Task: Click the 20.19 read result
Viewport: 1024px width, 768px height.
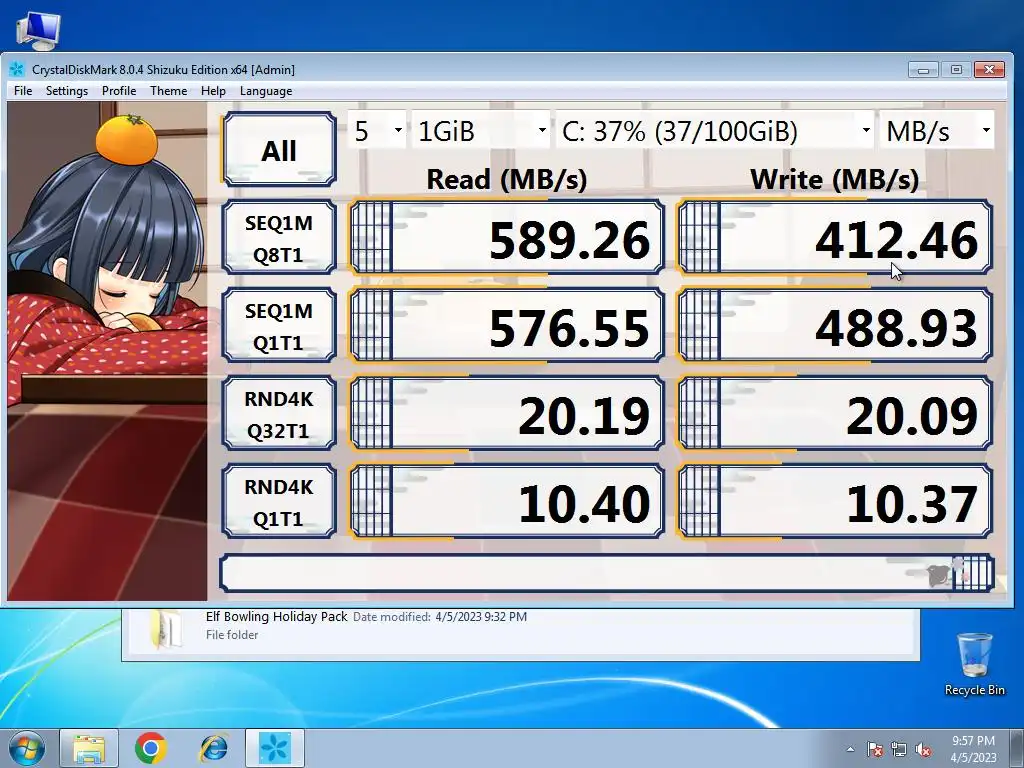Action: coord(507,414)
